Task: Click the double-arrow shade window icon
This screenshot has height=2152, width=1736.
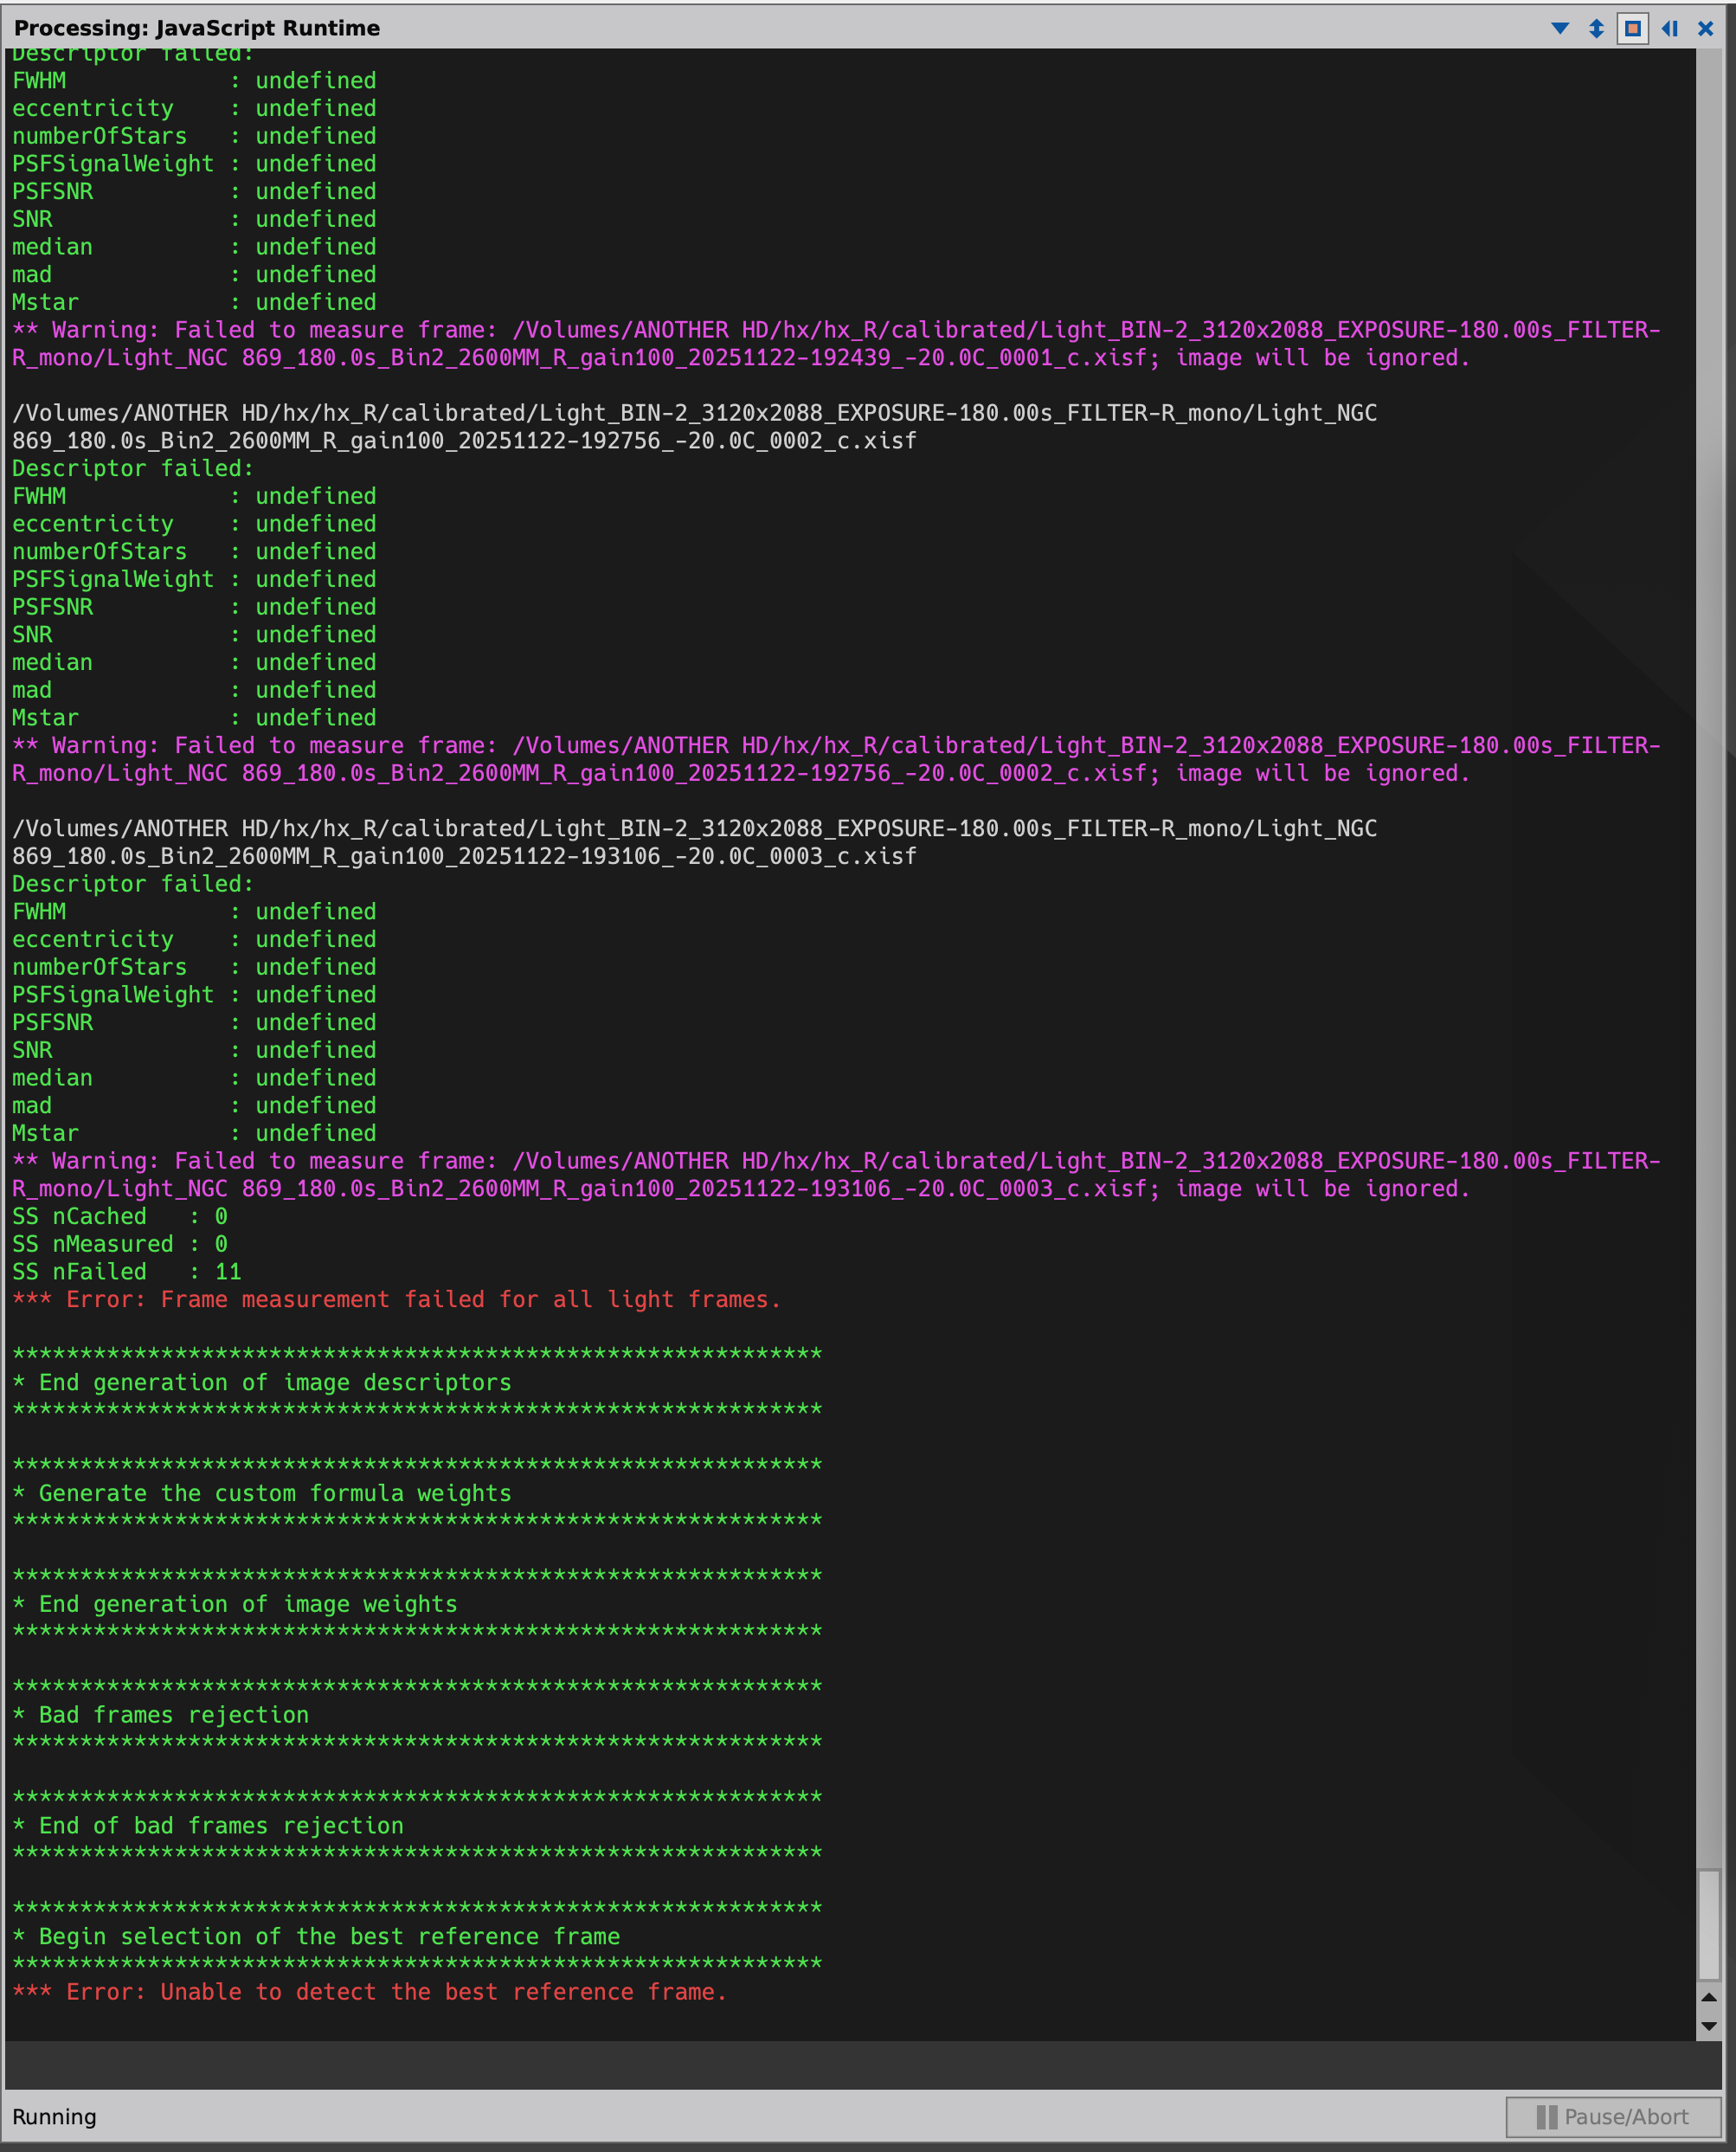Action: (x=1596, y=28)
